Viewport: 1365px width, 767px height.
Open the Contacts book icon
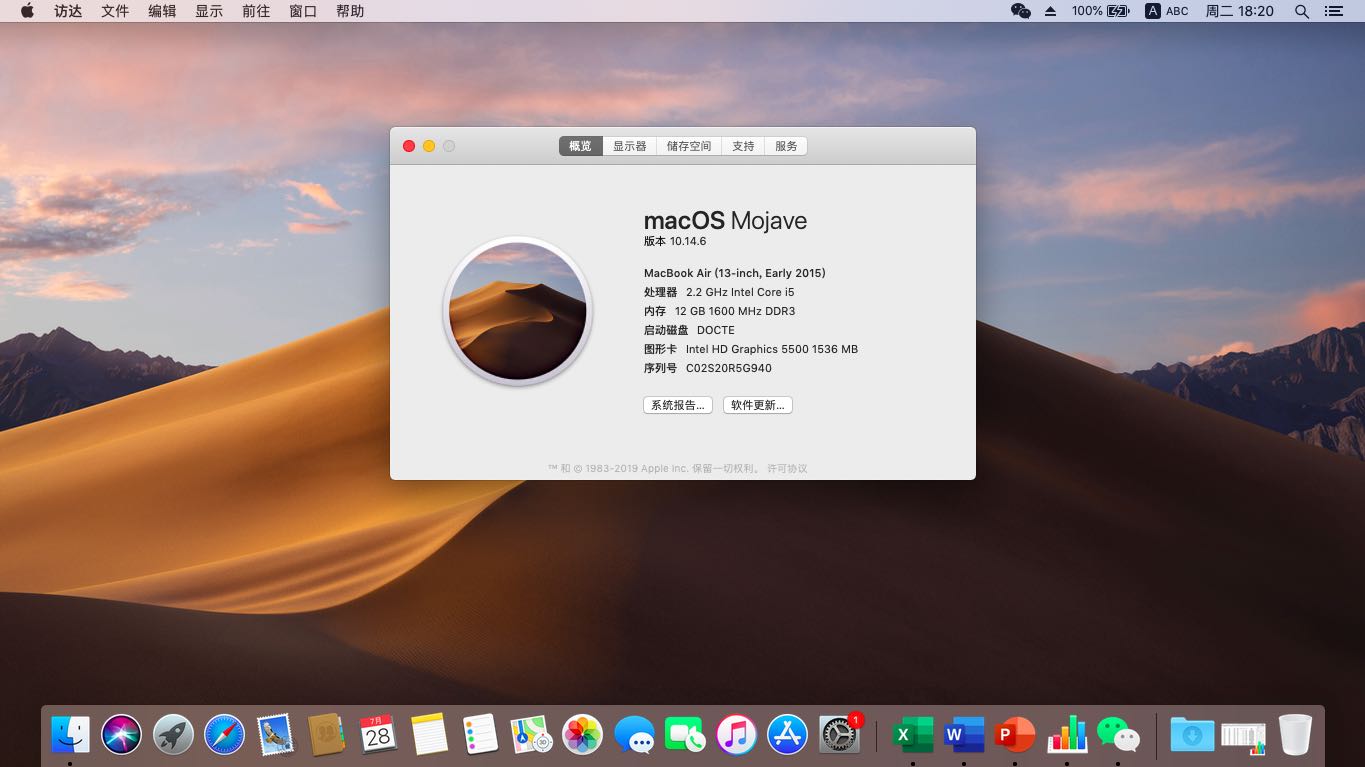pos(326,735)
